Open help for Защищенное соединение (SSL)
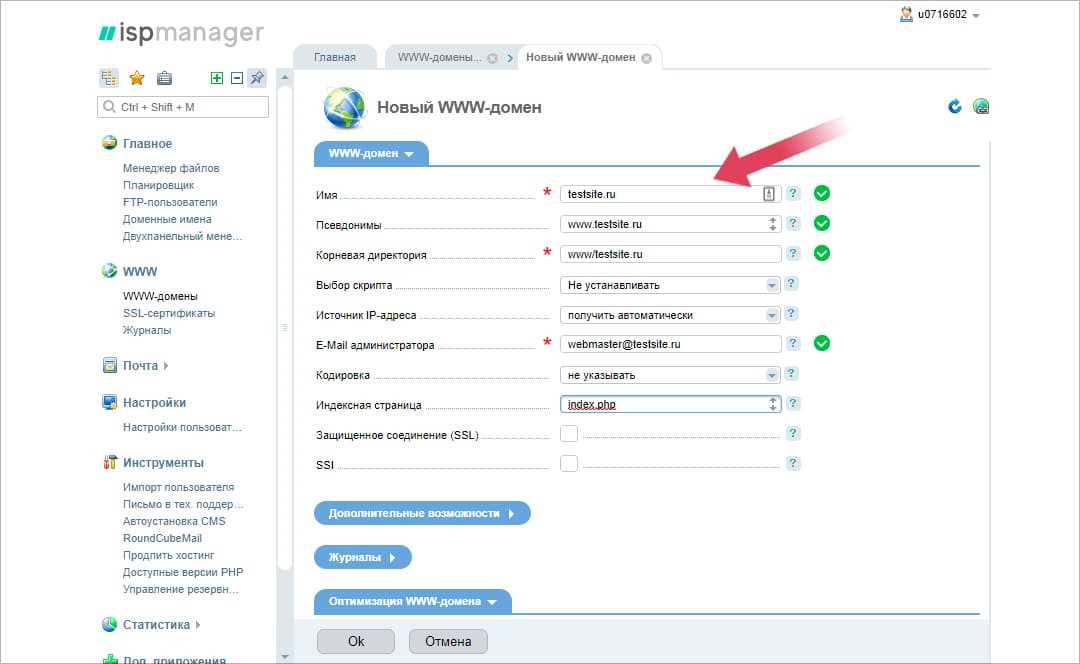The width and height of the screenshot is (1080, 664). [x=793, y=433]
